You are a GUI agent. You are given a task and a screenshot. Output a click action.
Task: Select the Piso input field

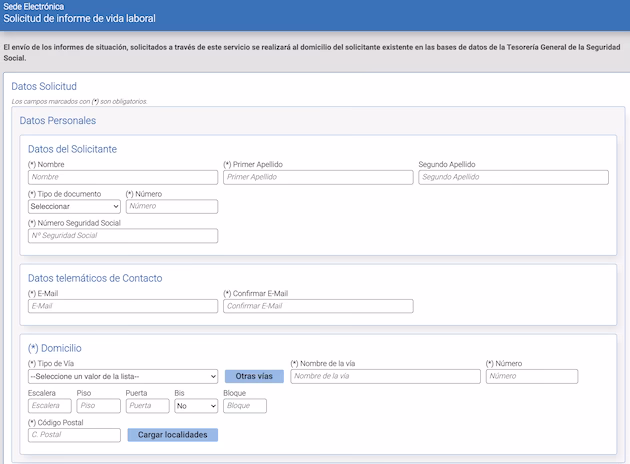pyautogui.click(x=98, y=406)
